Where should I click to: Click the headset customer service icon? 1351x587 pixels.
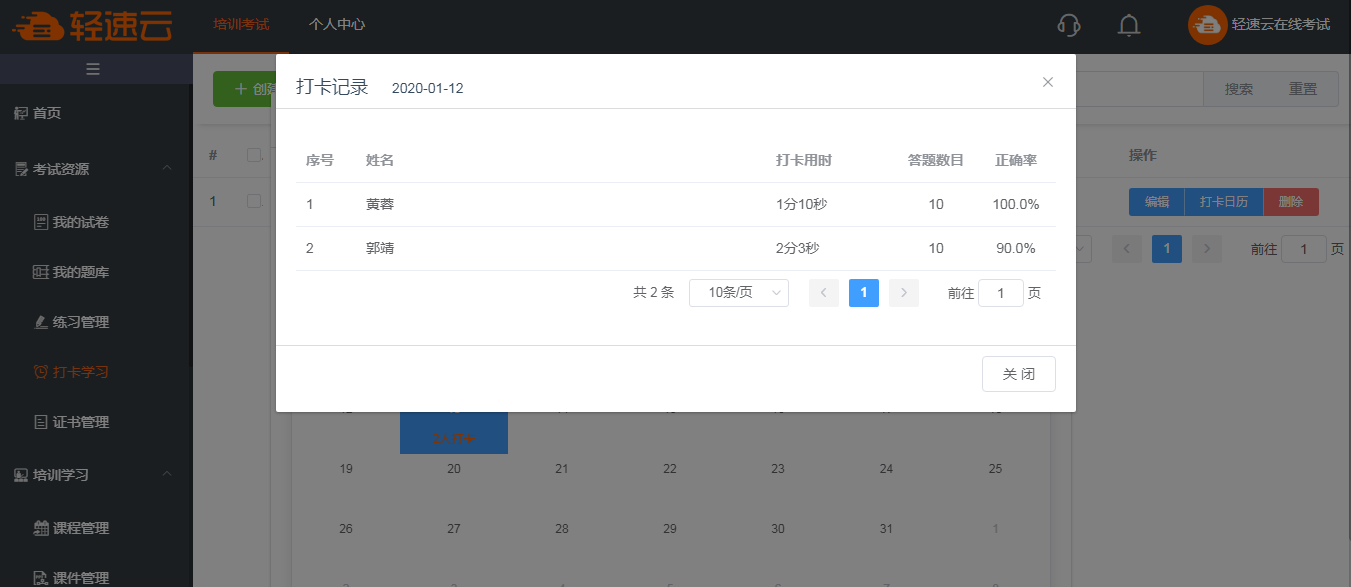(x=1069, y=25)
